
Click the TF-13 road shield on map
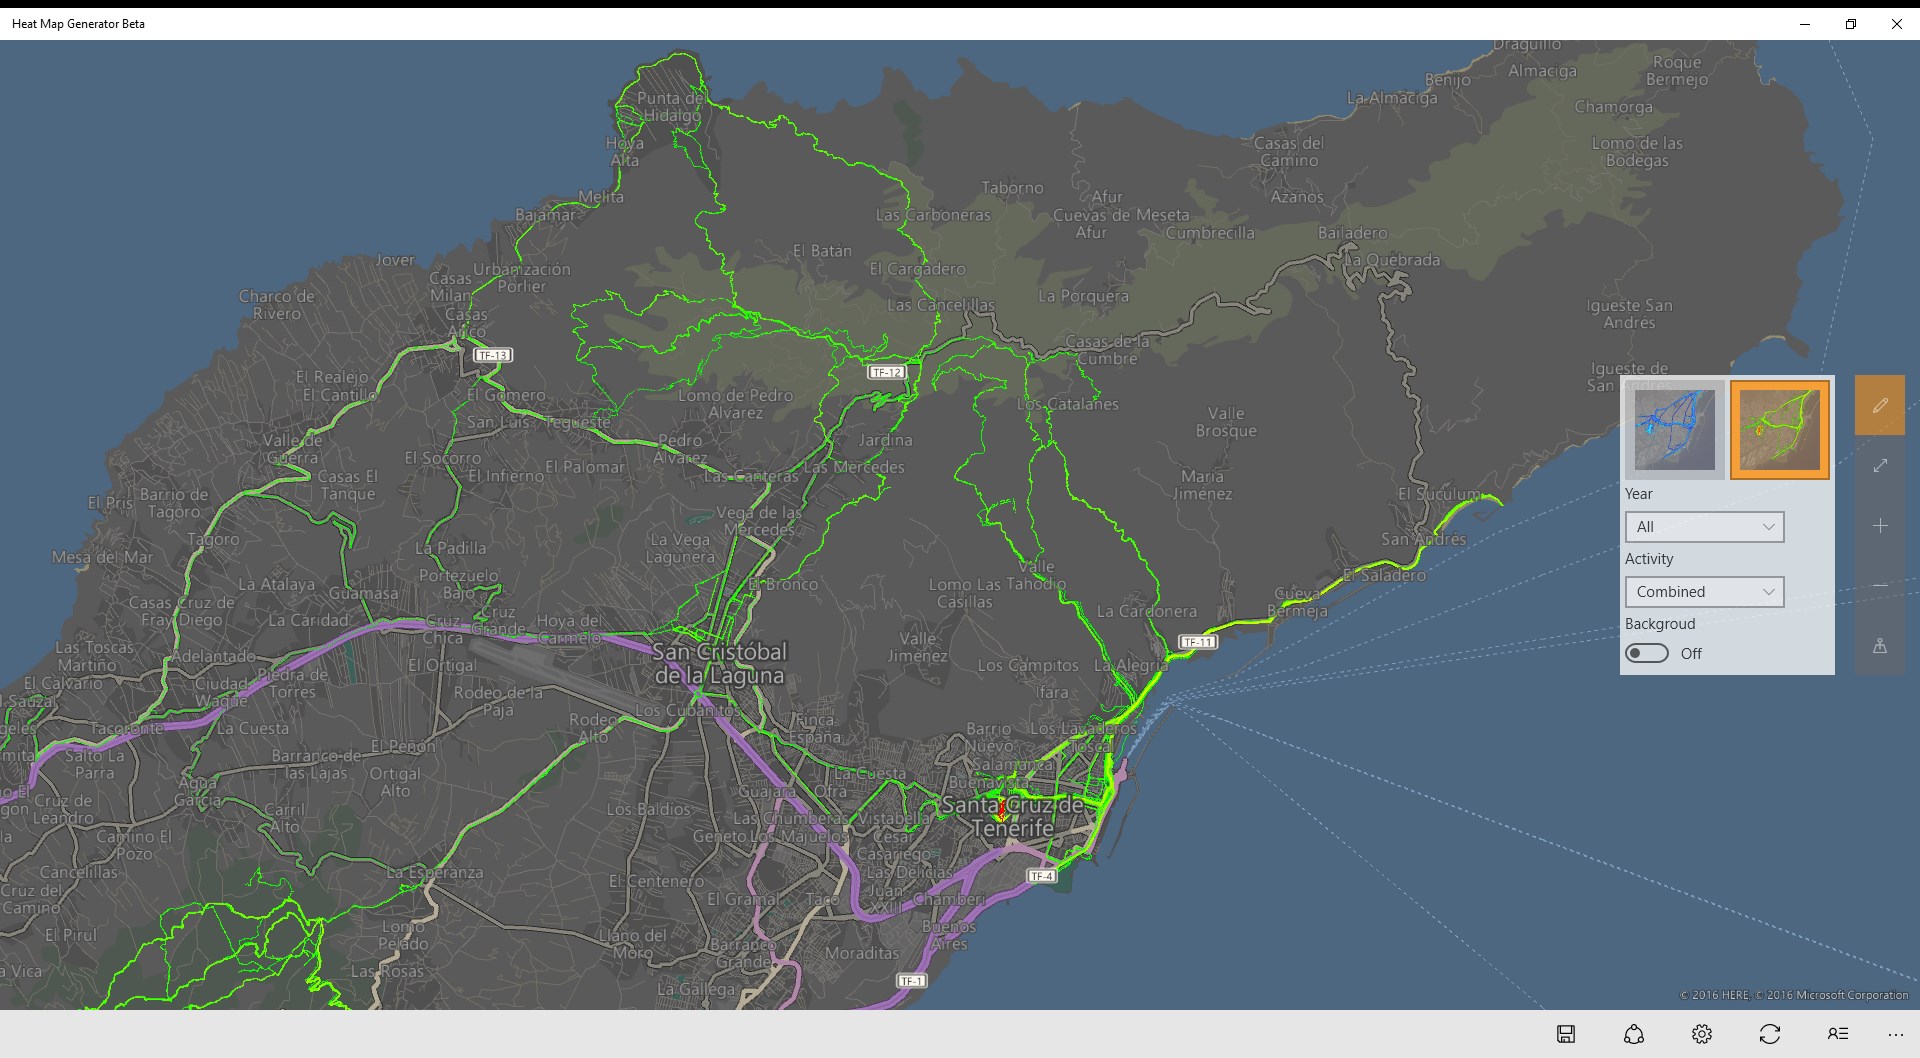coord(493,355)
